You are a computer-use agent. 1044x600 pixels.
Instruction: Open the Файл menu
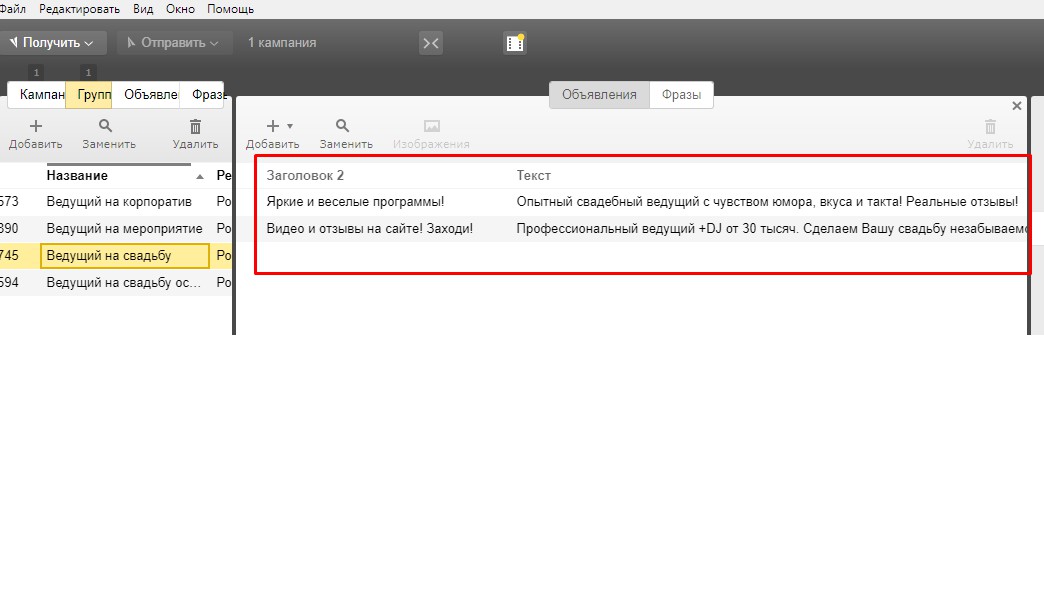pos(13,9)
